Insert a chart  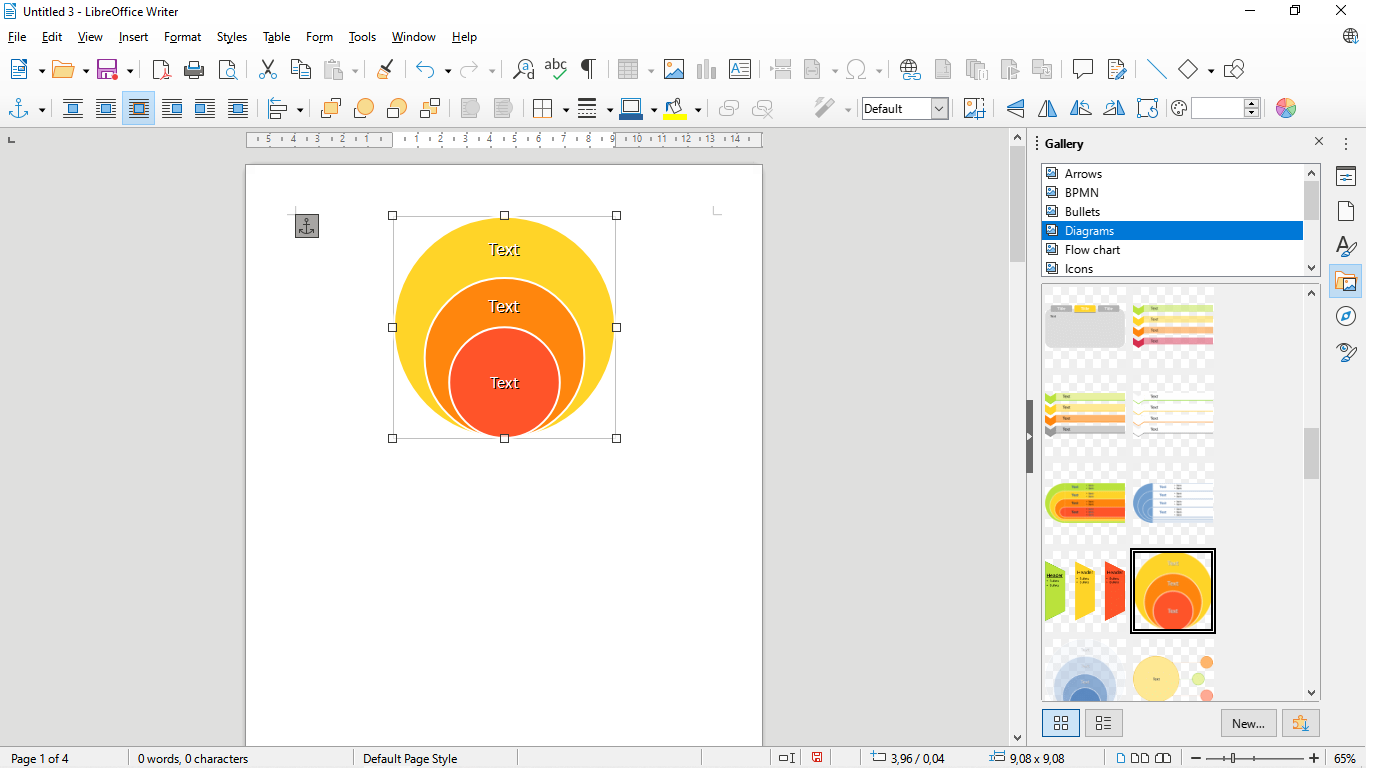[707, 69]
